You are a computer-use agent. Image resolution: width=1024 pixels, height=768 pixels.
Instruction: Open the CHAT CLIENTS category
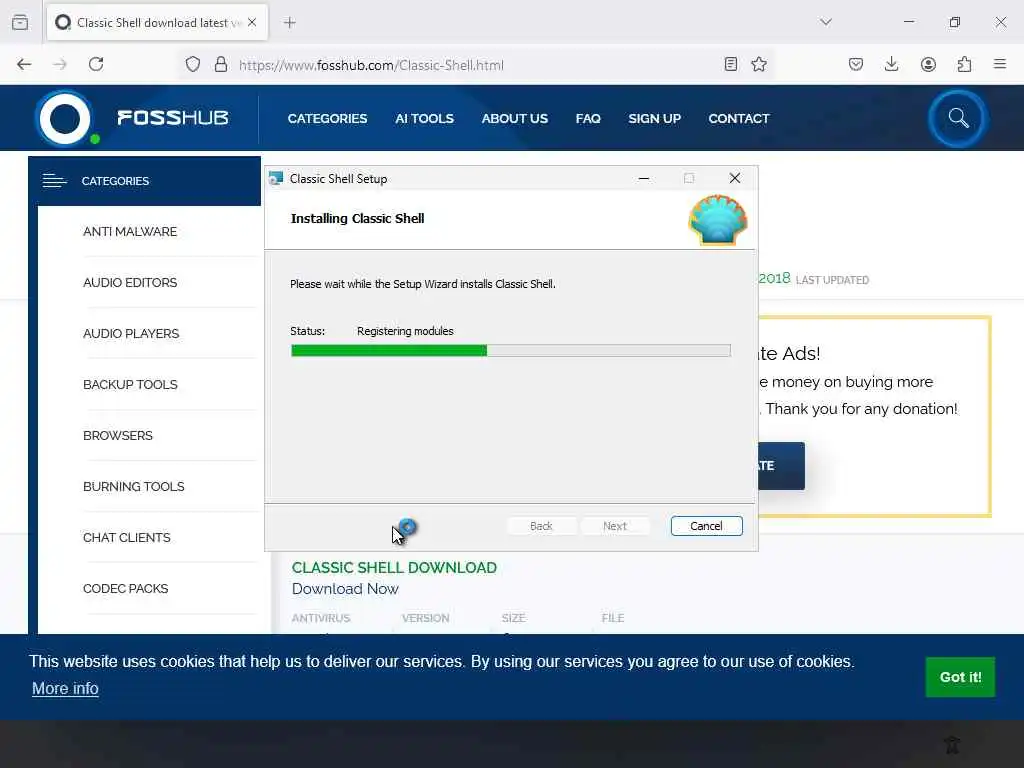(x=127, y=537)
